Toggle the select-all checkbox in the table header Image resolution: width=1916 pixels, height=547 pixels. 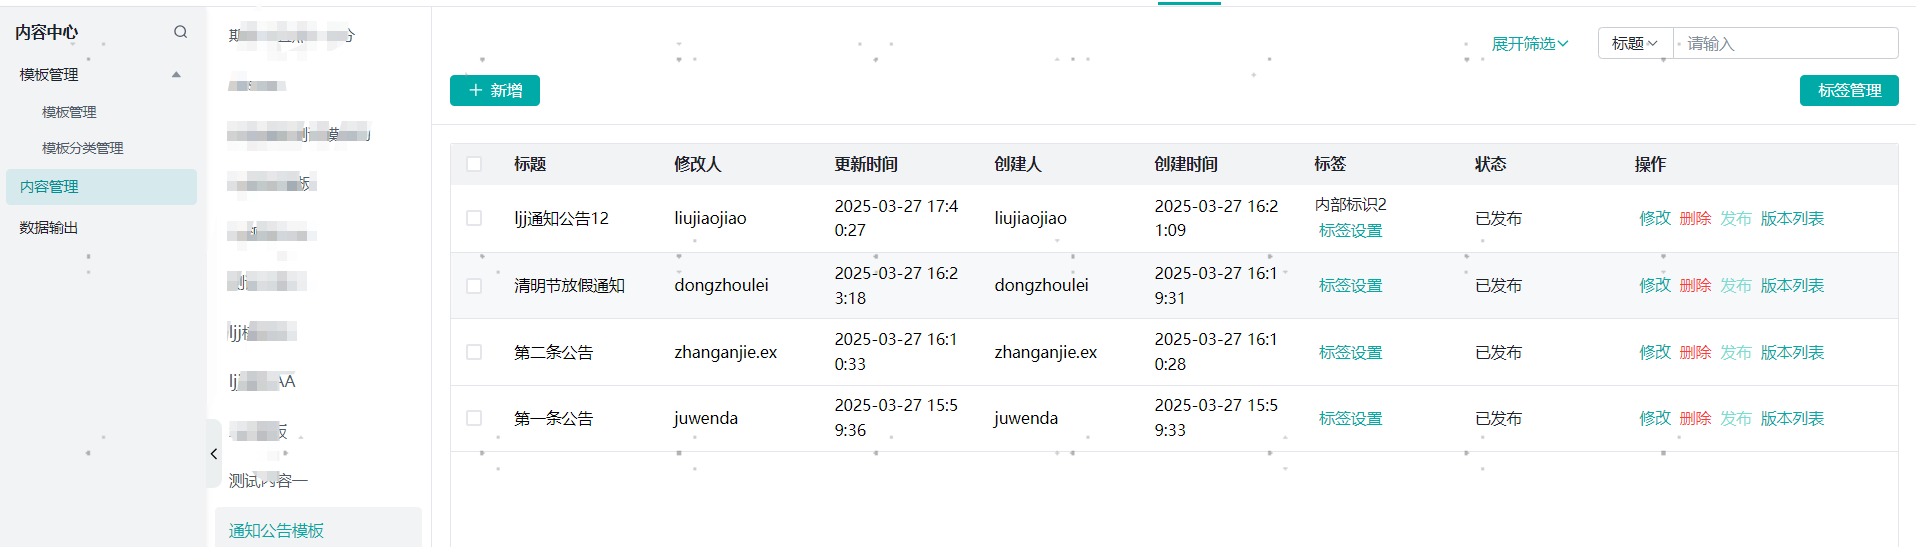(474, 164)
